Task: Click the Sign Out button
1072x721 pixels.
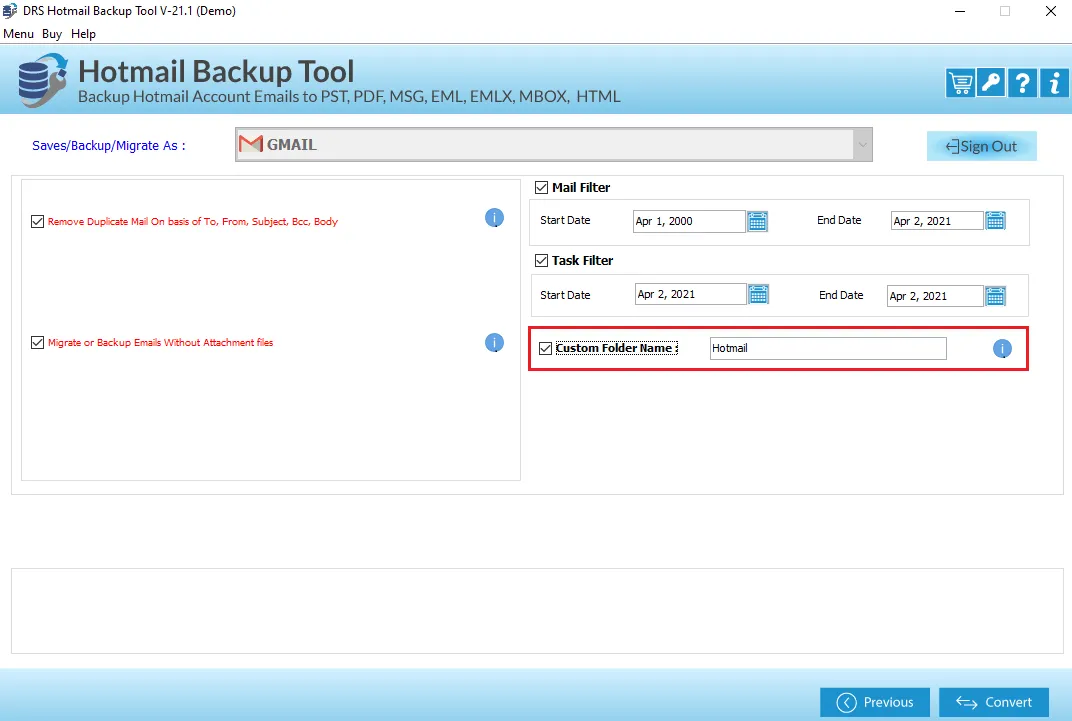Action: 982,146
